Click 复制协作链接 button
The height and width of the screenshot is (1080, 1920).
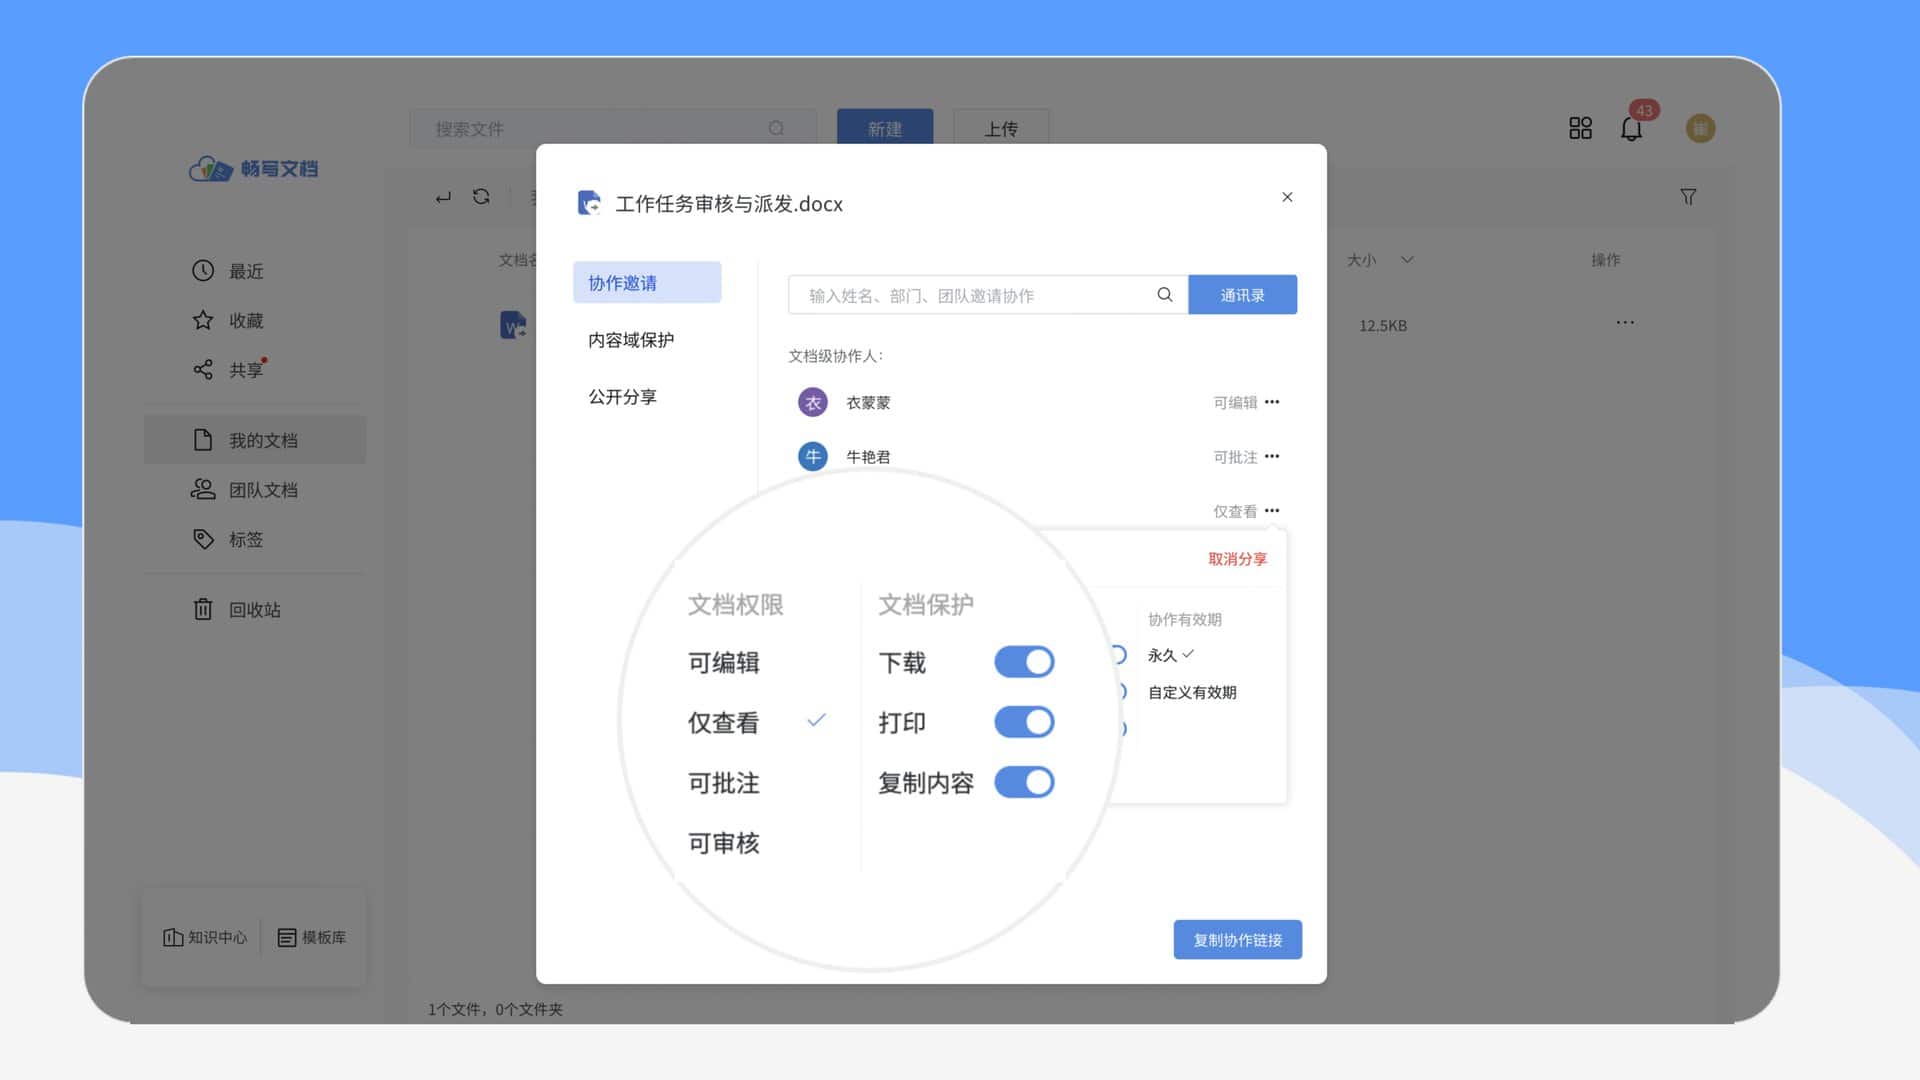tap(1238, 940)
